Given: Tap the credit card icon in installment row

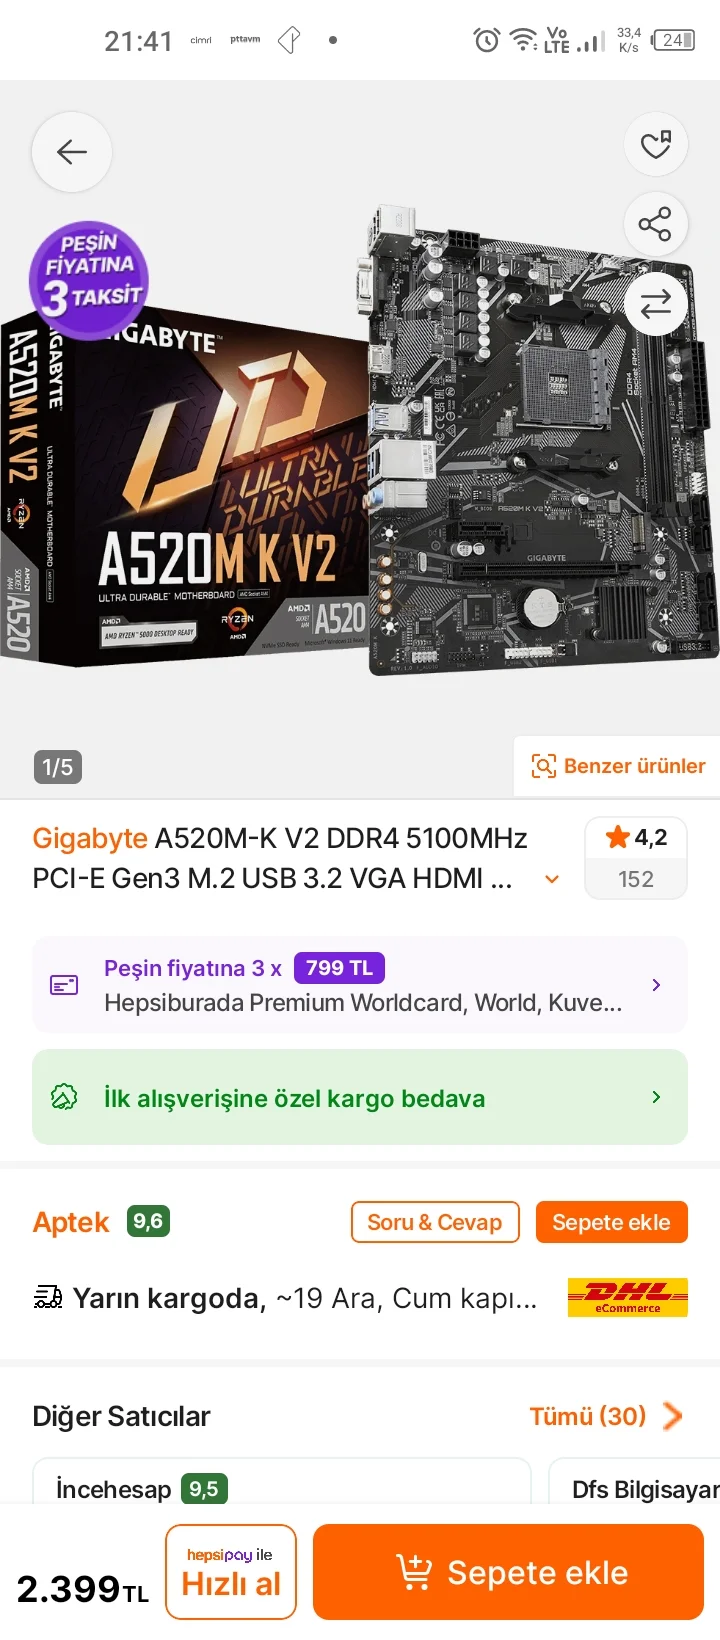Looking at the screenshot, I should [64, 985].
